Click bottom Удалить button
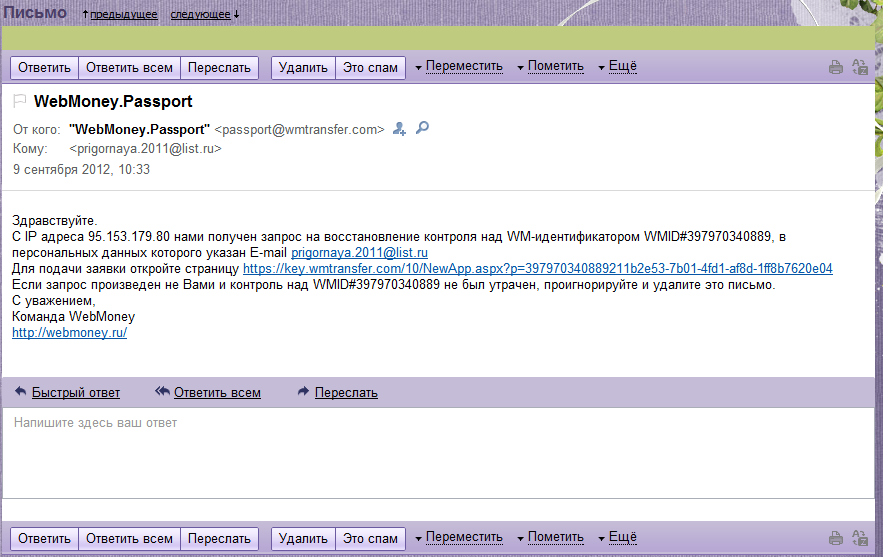The image size is (883, 557). click(303, 538)
